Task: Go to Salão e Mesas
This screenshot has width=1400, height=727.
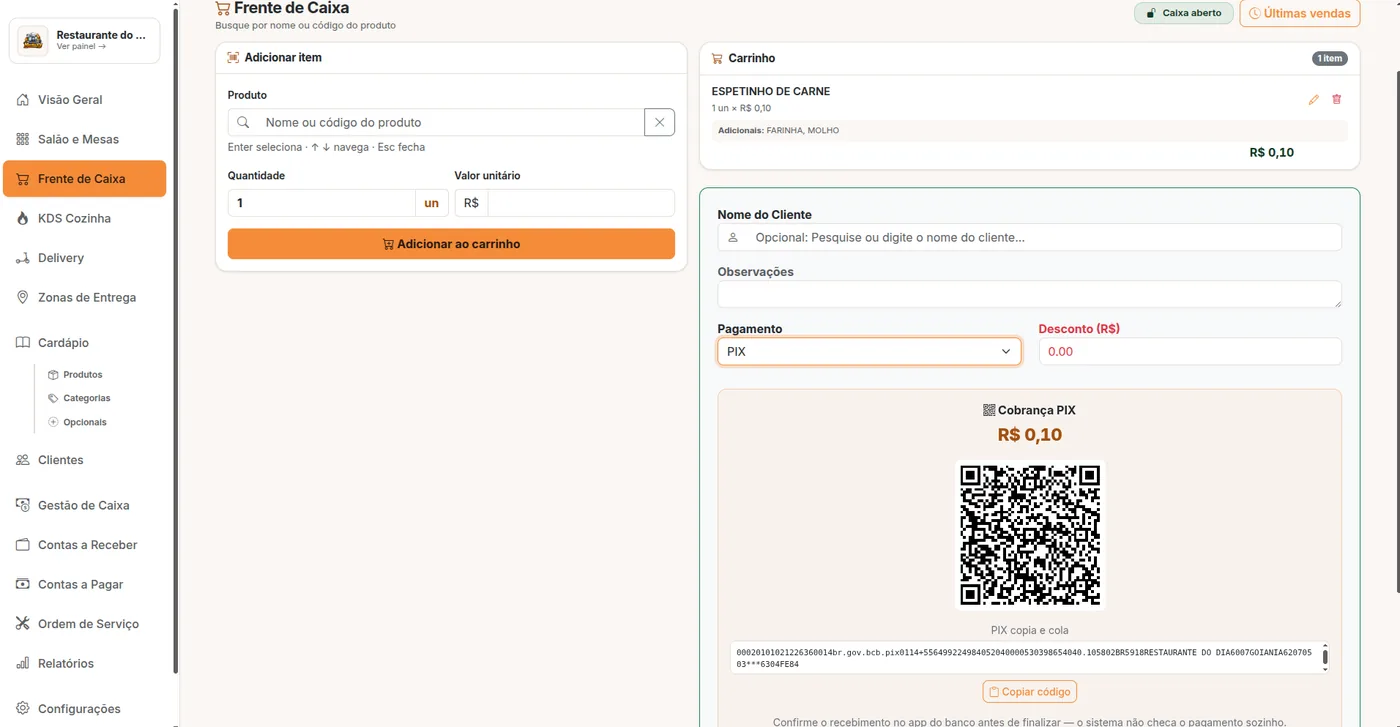Action: [84, 139]
